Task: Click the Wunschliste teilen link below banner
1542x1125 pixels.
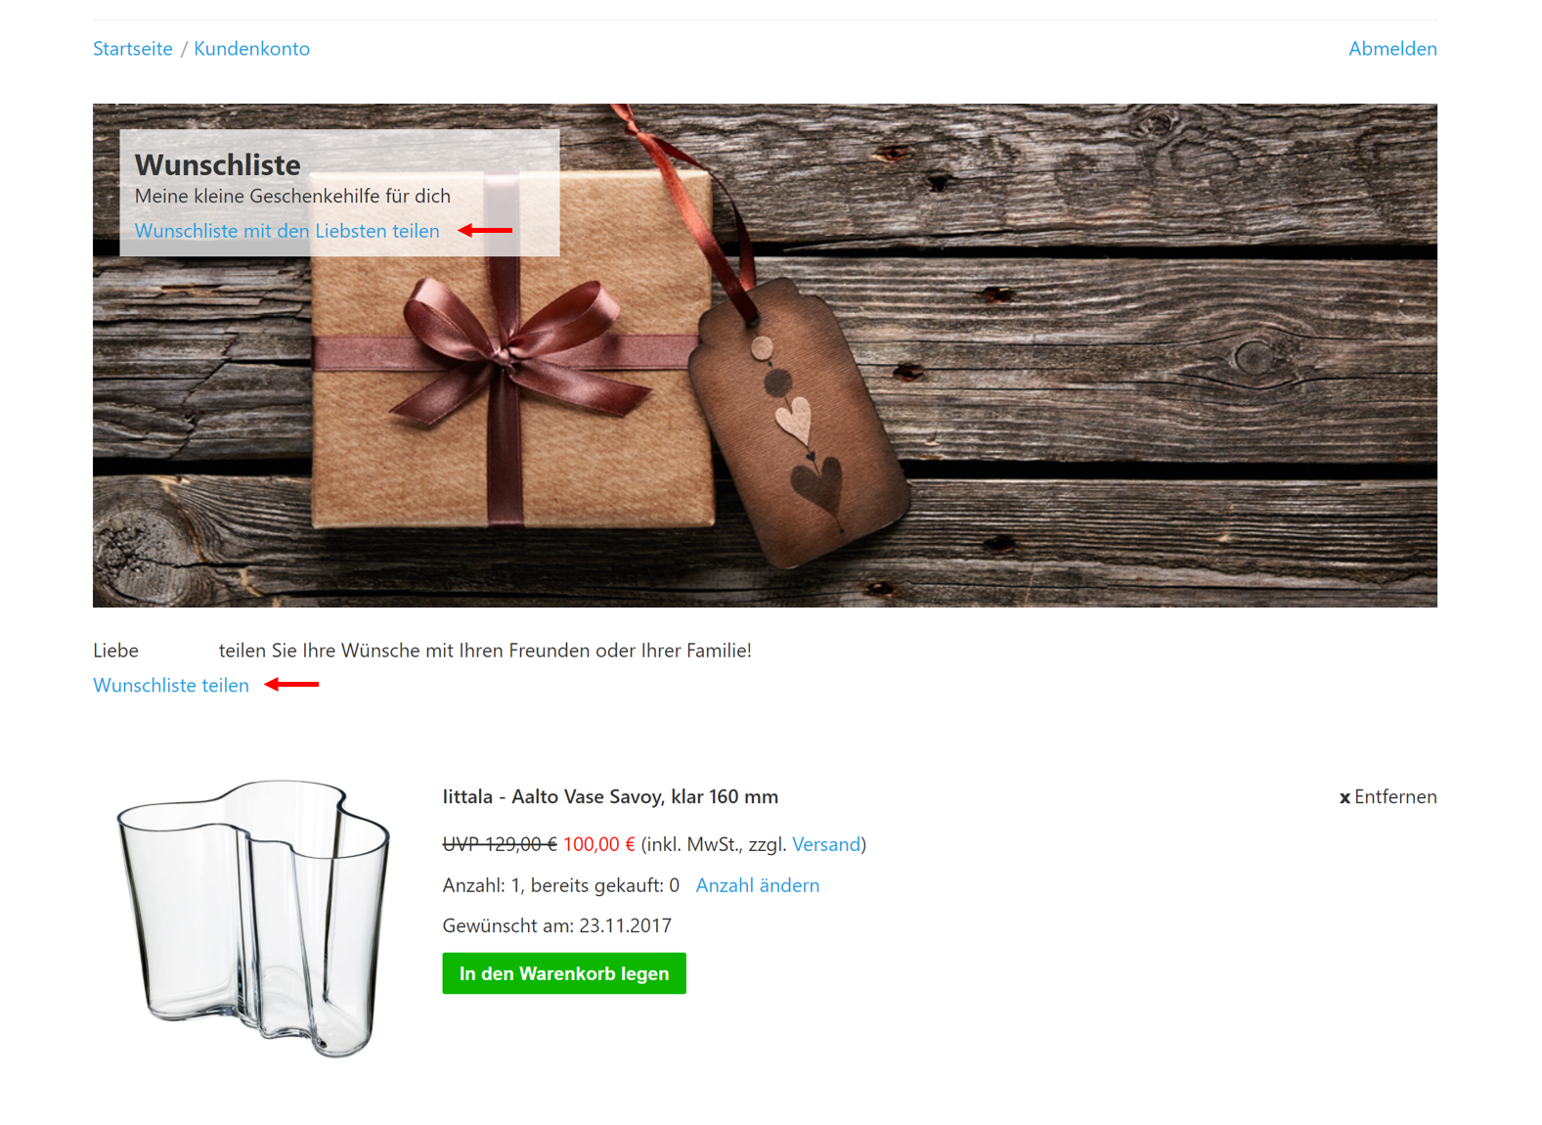Action: pos(171,685)
